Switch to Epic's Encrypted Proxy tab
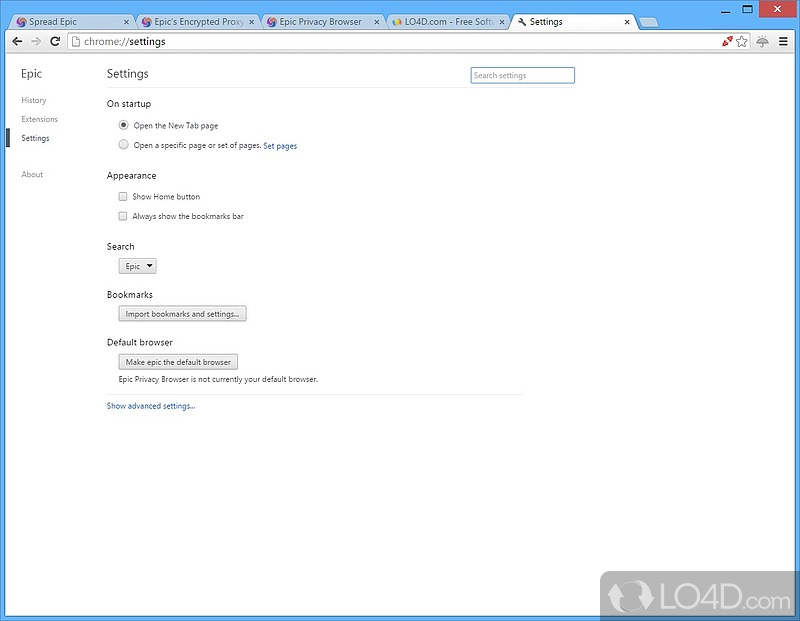The height and width of the screenshot is (621, 800). point(196,21)
